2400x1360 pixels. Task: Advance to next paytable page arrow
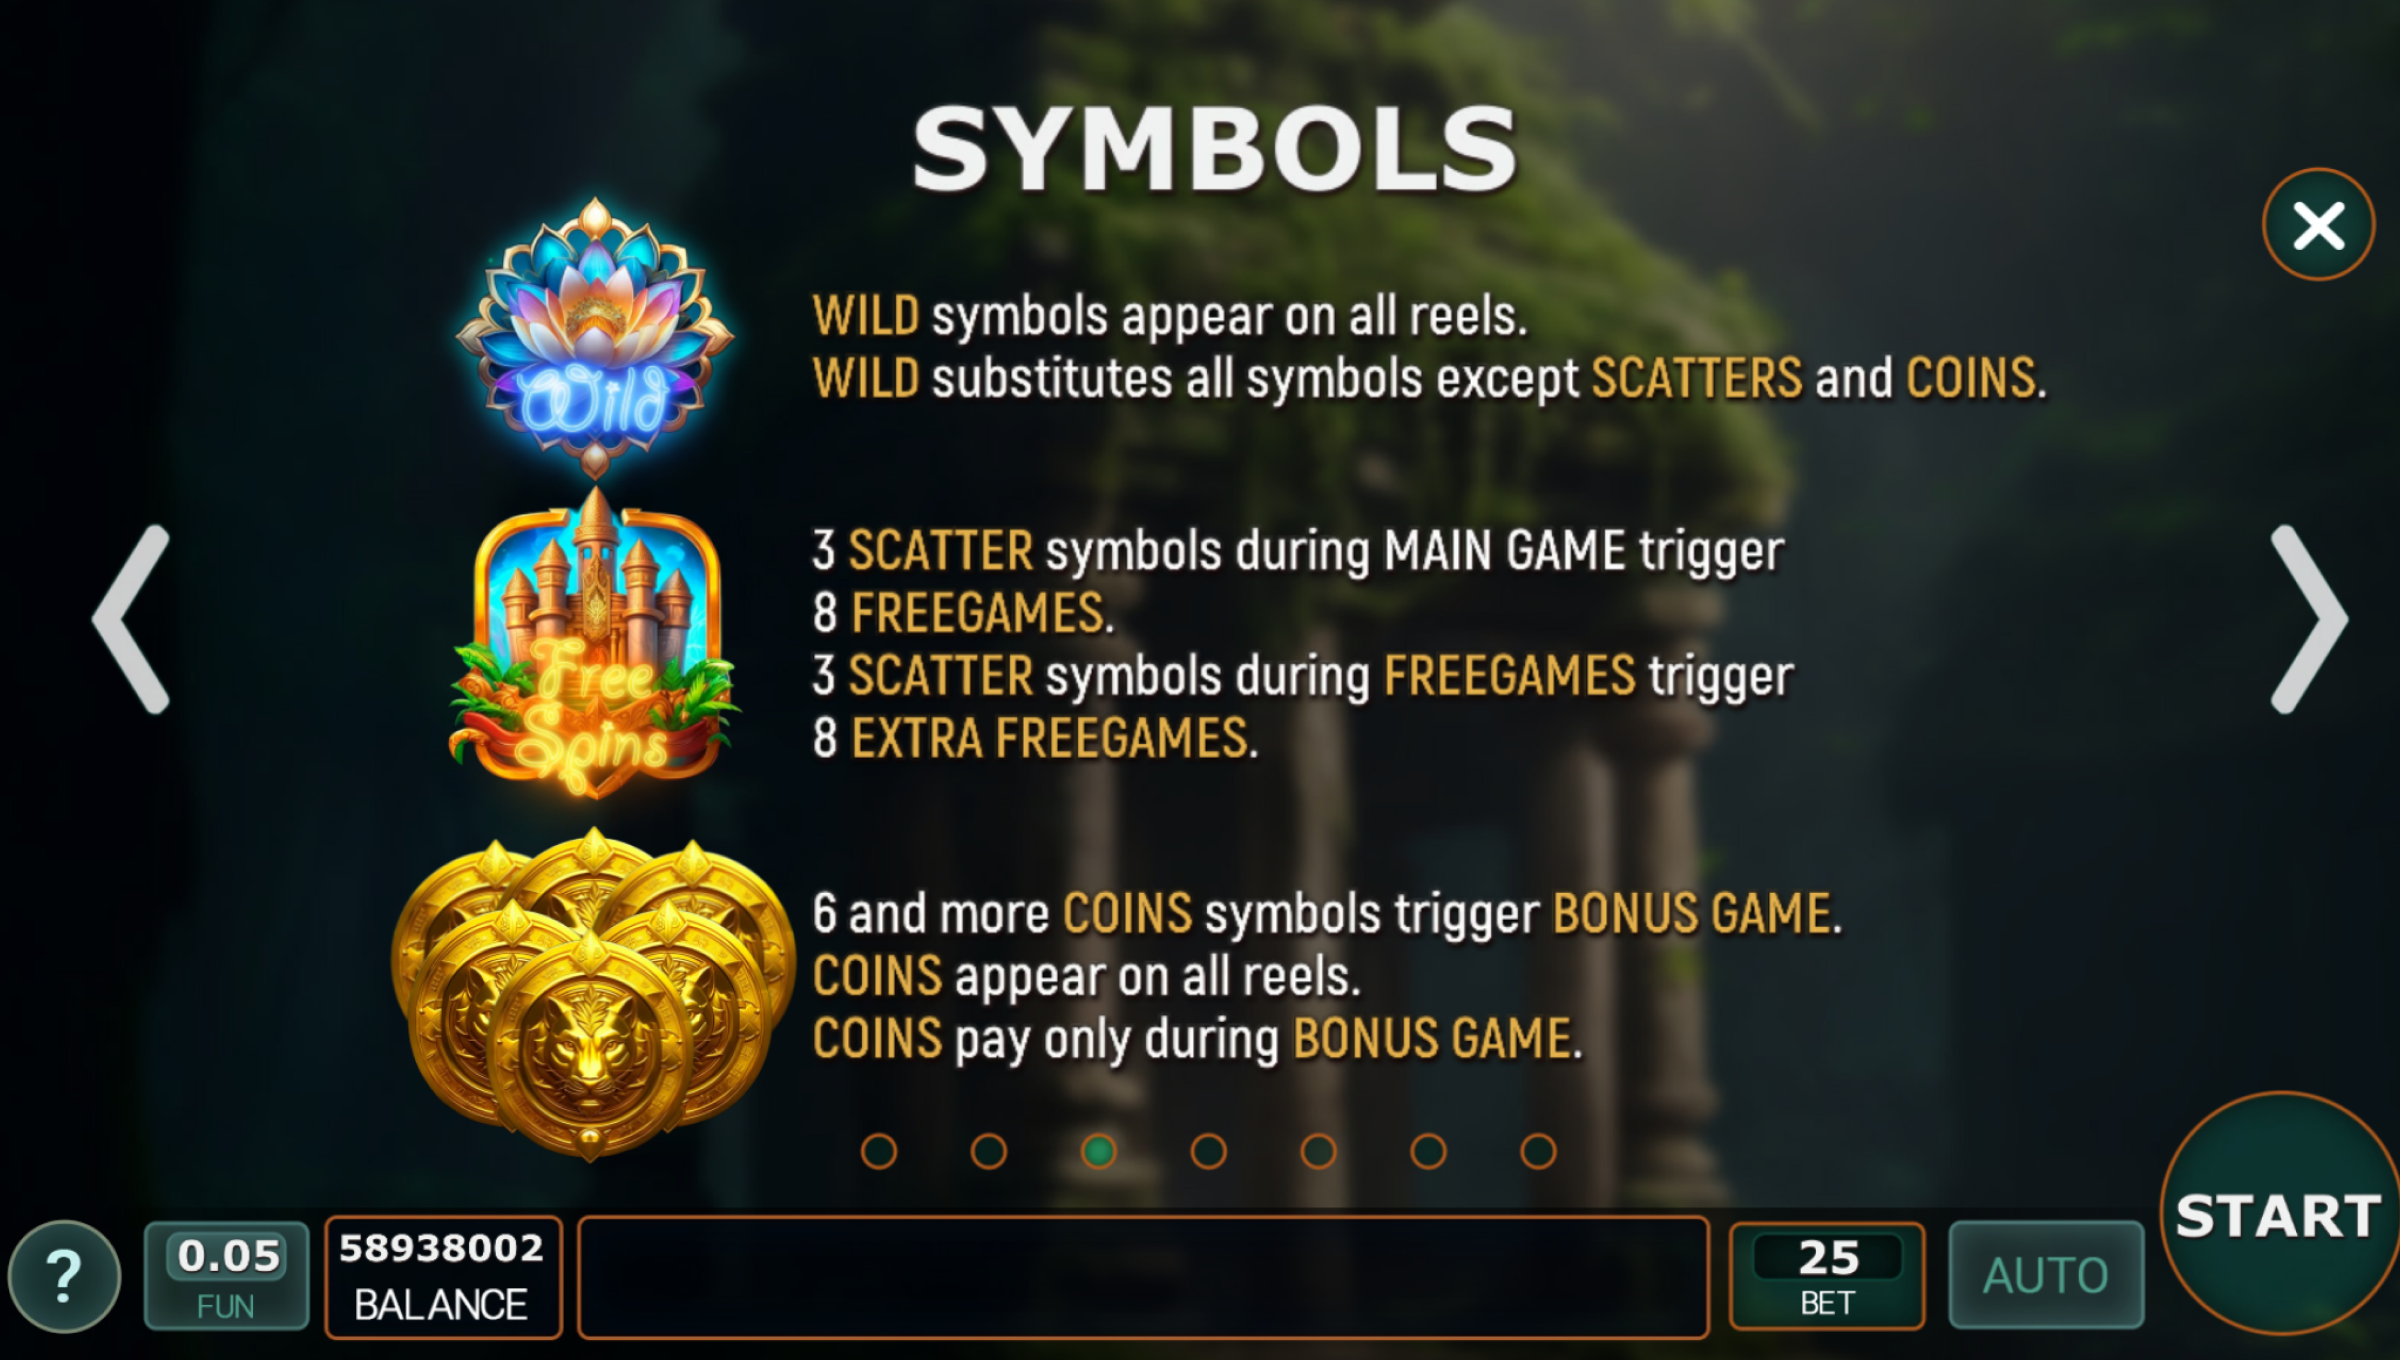[2309, 619]
